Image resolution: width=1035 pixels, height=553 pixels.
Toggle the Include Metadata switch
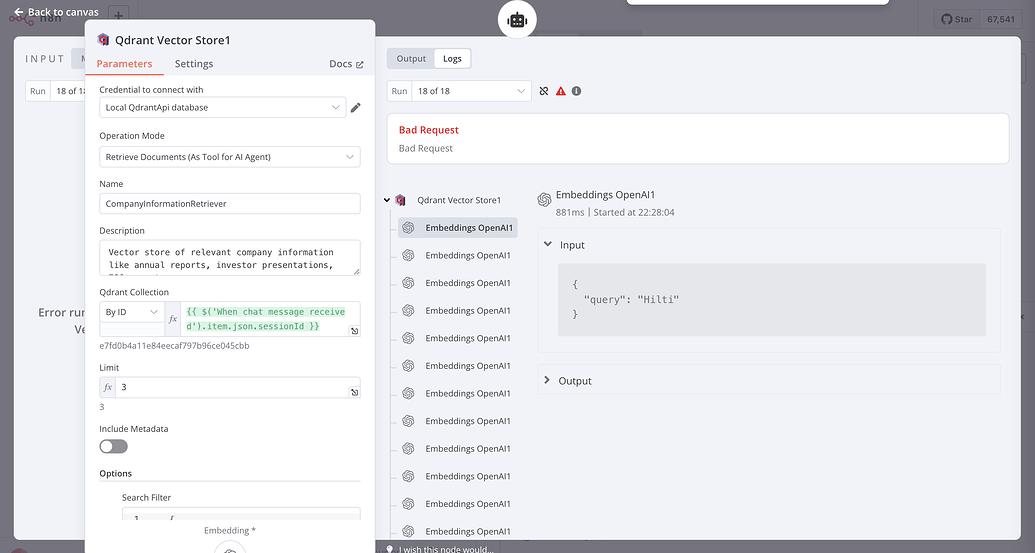[113, 446]
